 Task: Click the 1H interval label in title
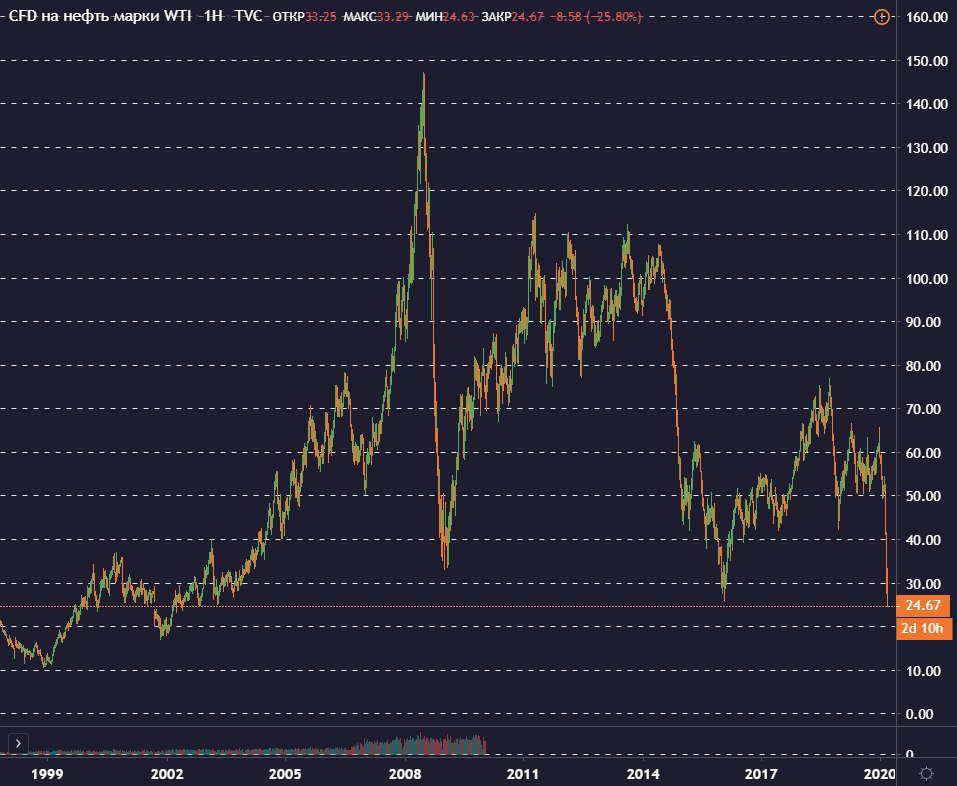click(x=213, y=16)
